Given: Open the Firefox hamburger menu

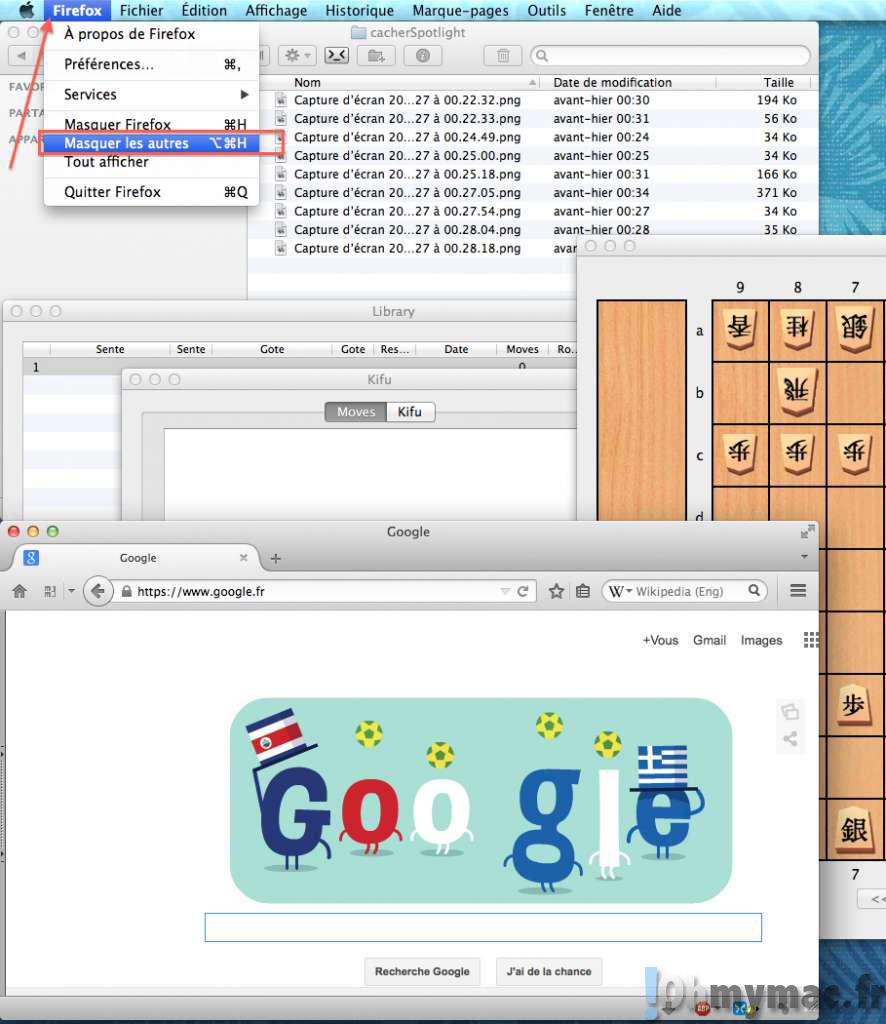Looking at the screenshot, I should pyautogui.click(x=798, y=591).
